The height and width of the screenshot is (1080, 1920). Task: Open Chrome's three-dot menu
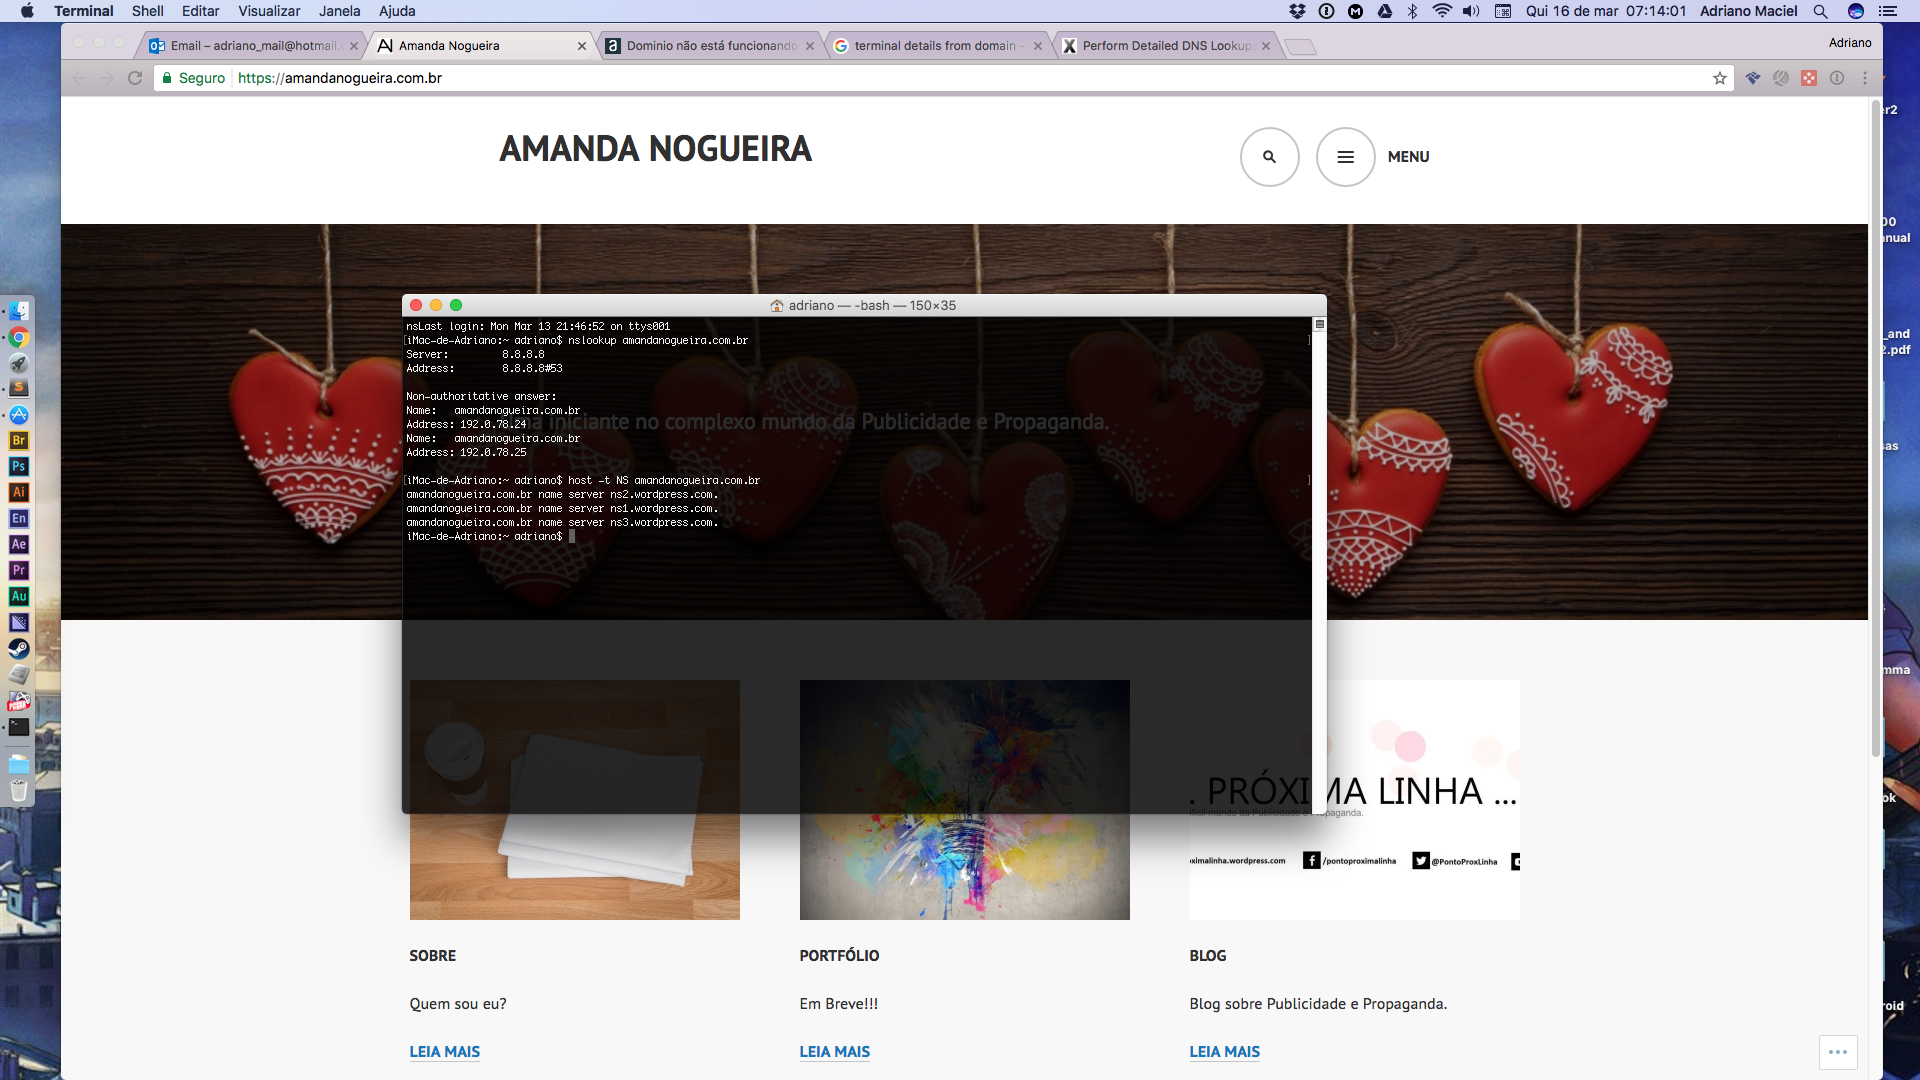pyautogui.click(x=1865, y=78)
